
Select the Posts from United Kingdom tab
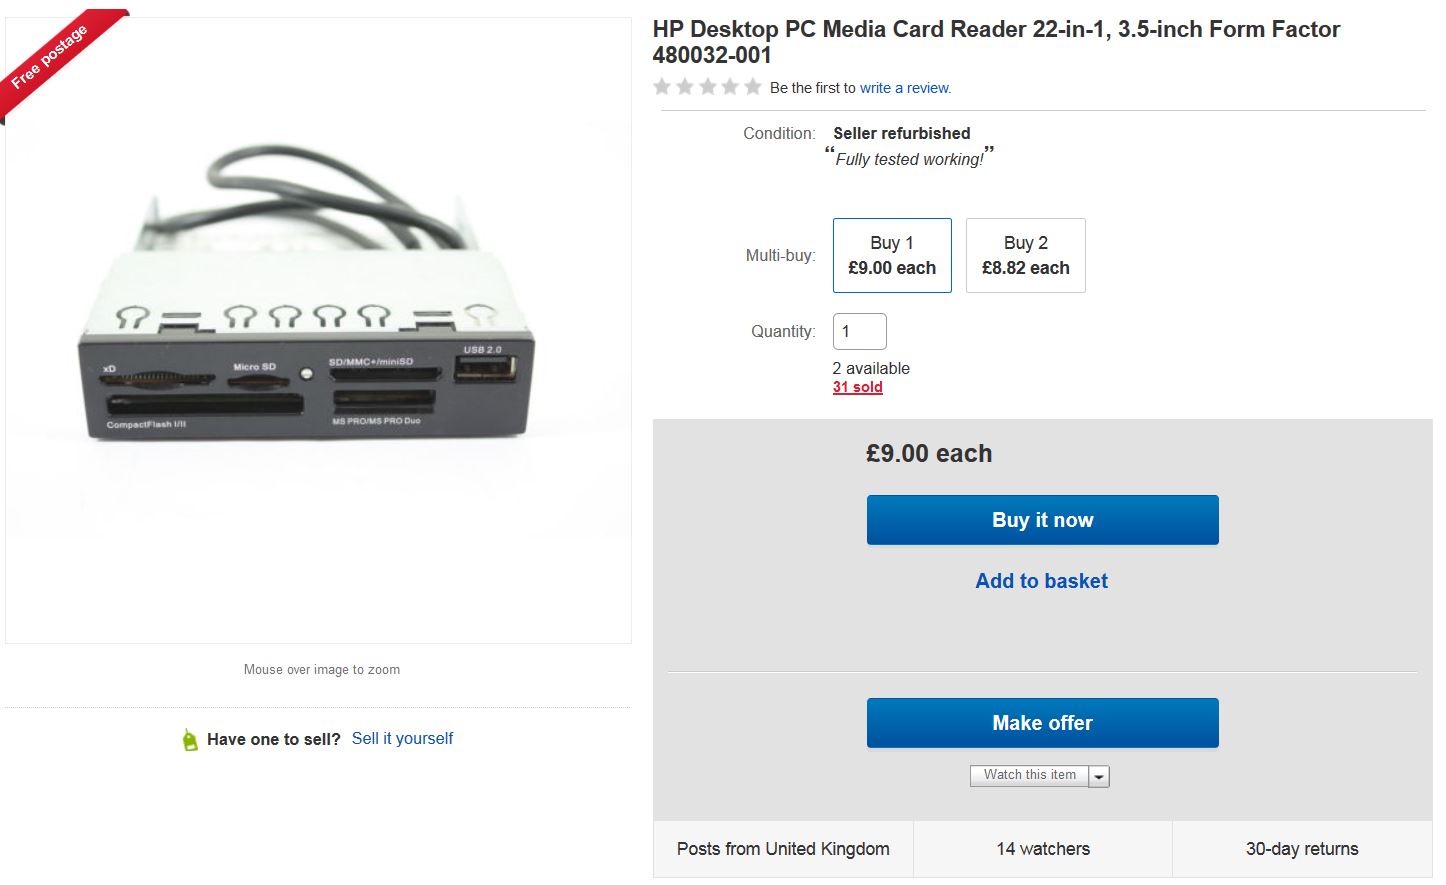coord(783,849)
